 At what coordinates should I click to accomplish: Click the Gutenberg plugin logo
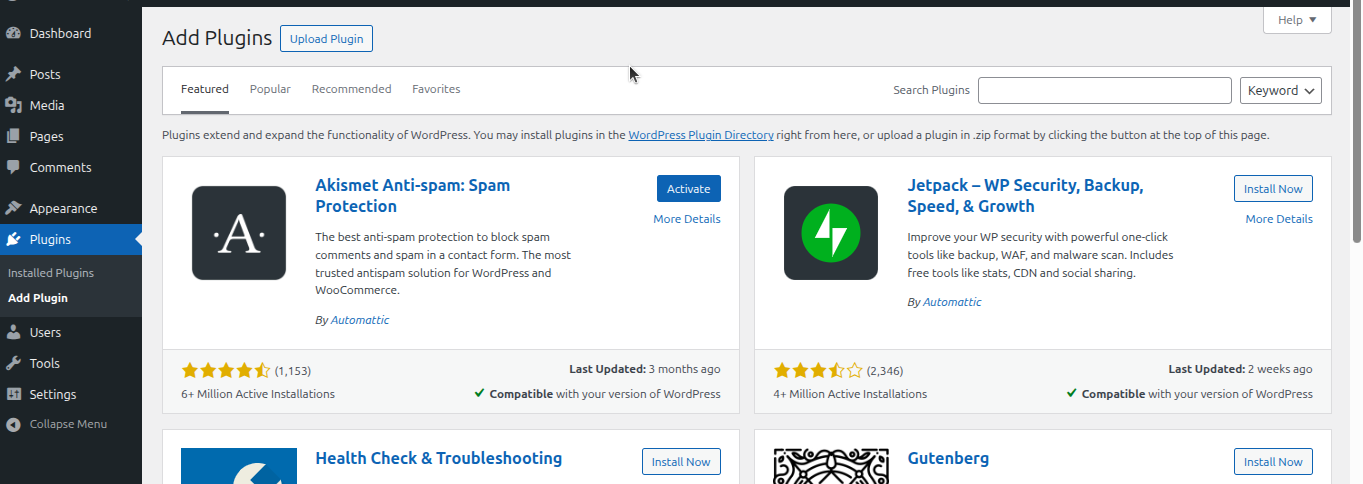[831, 466]
